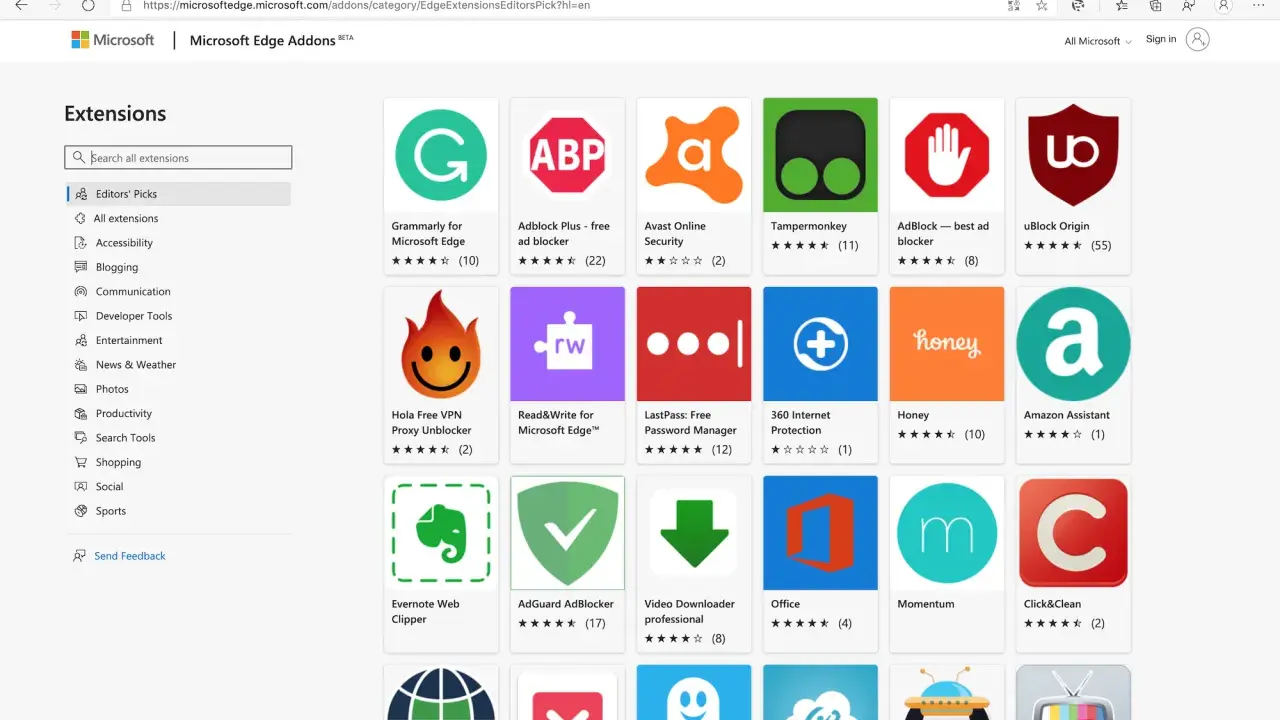
Task: Click the Send Feedback link
Action: [130, 556]
